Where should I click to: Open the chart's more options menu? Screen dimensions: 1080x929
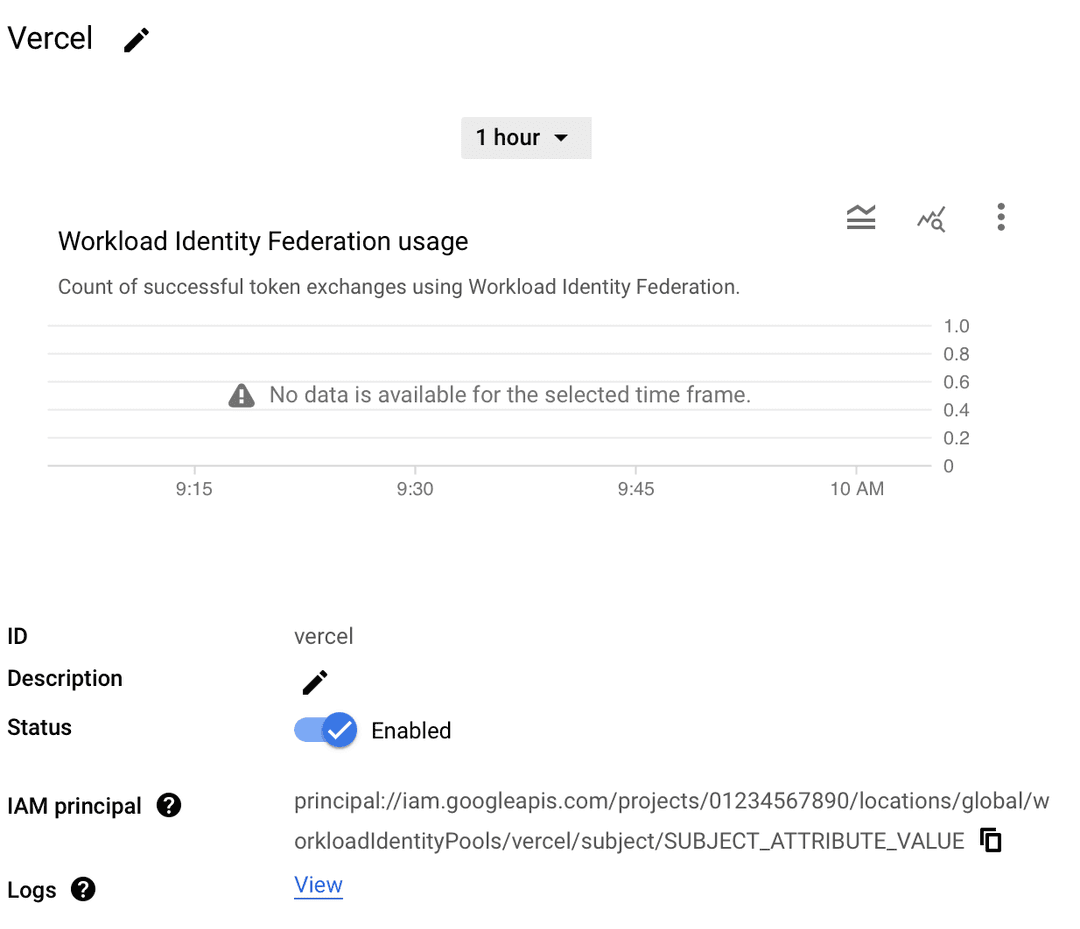[x=1001, y=217]
